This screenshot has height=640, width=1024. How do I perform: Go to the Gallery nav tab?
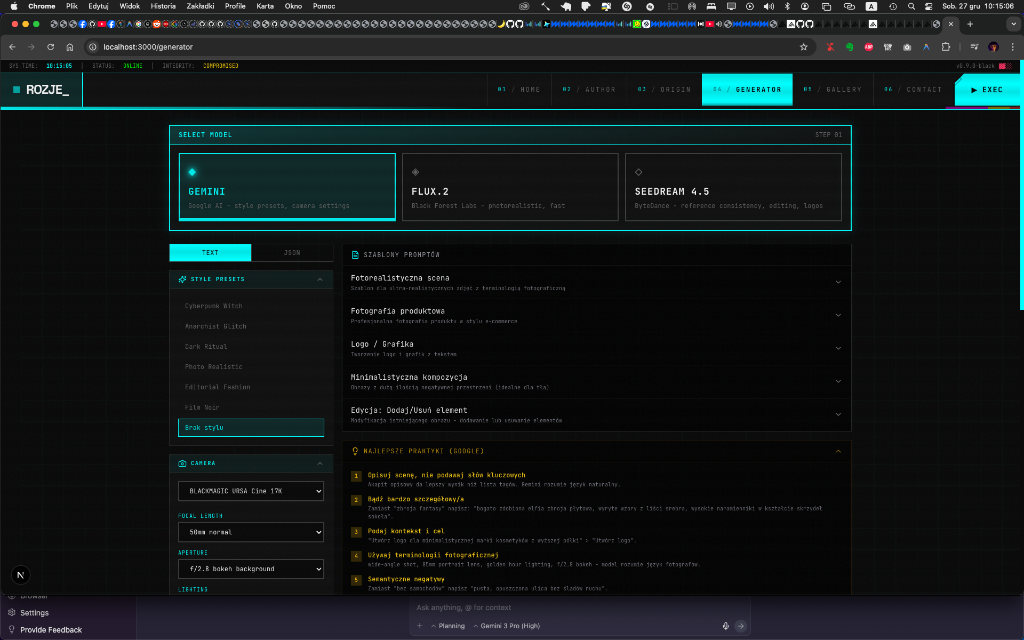pos(833,90)
